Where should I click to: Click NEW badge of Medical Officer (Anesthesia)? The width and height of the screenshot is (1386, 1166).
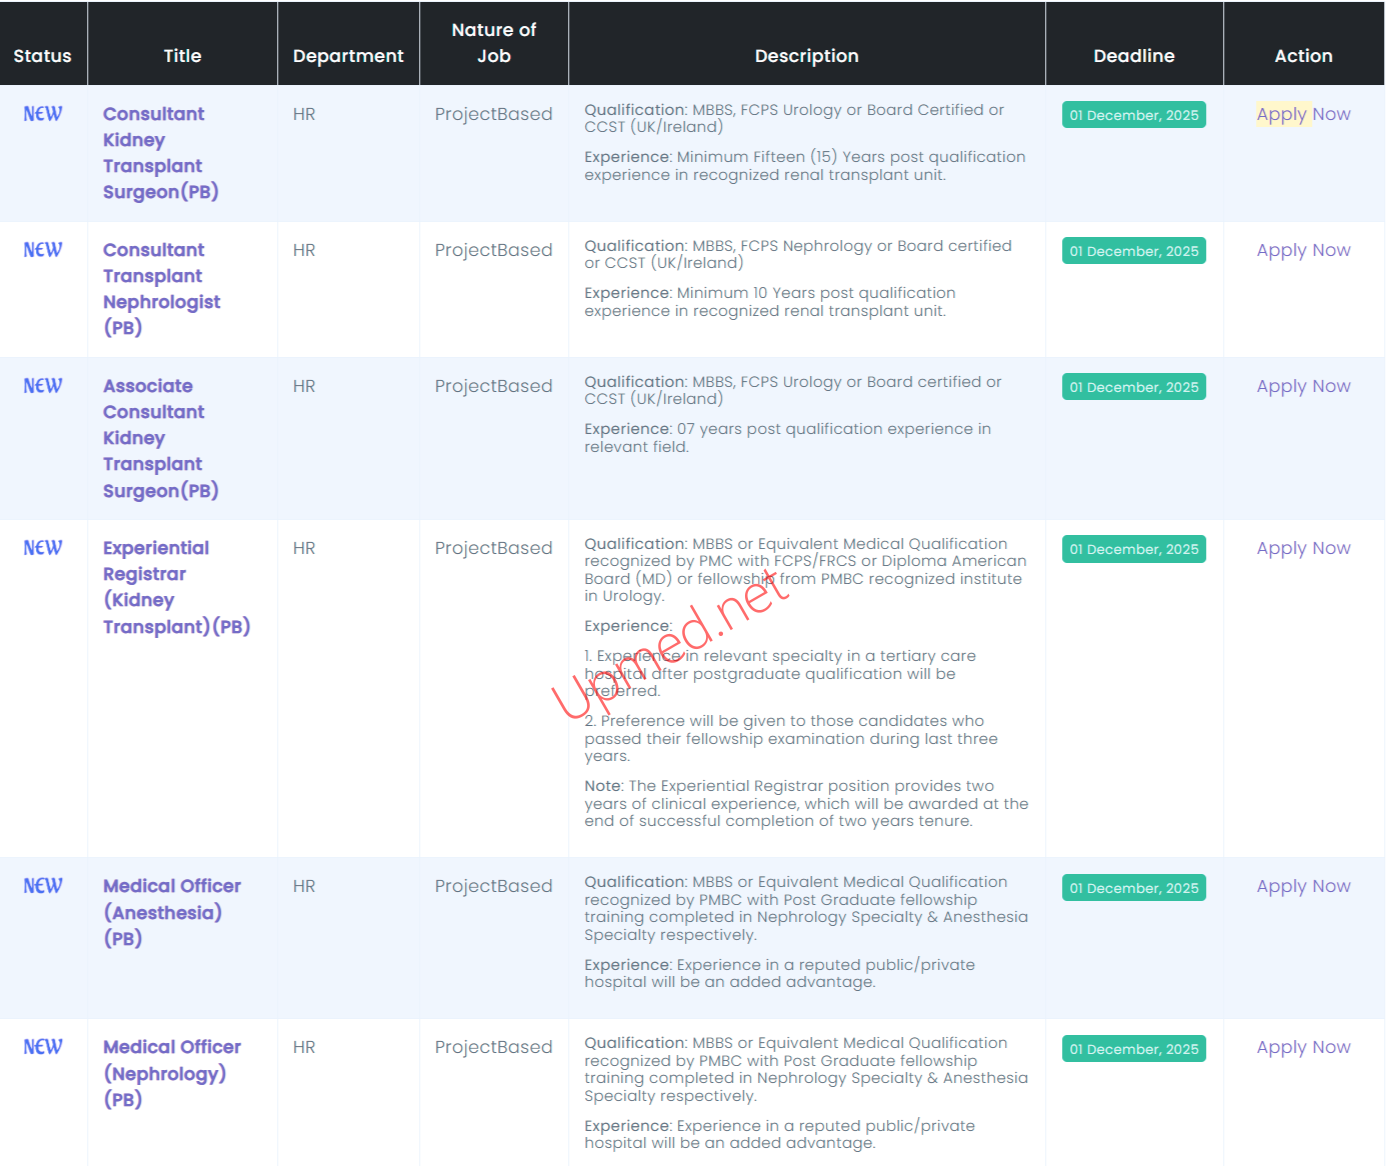(43, 886)
